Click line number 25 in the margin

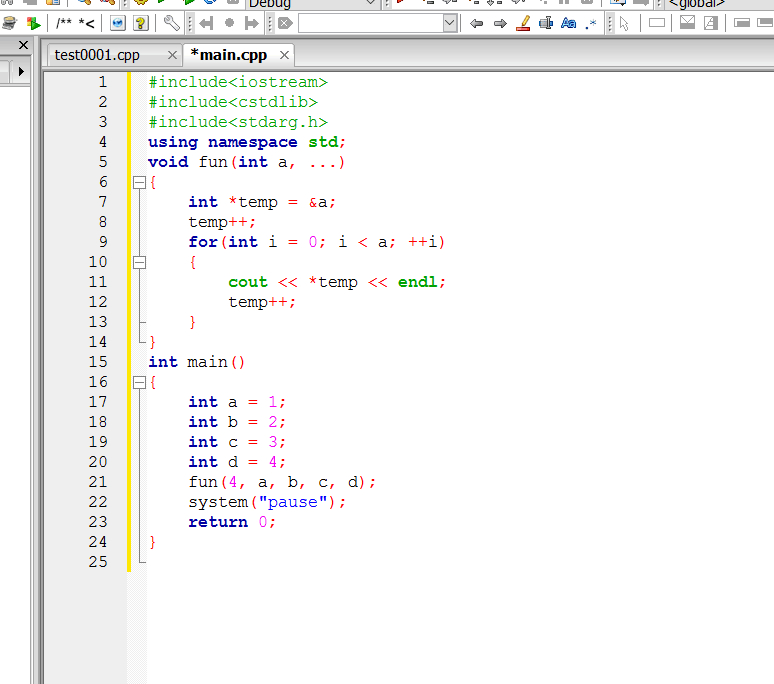tap(97, 562)
